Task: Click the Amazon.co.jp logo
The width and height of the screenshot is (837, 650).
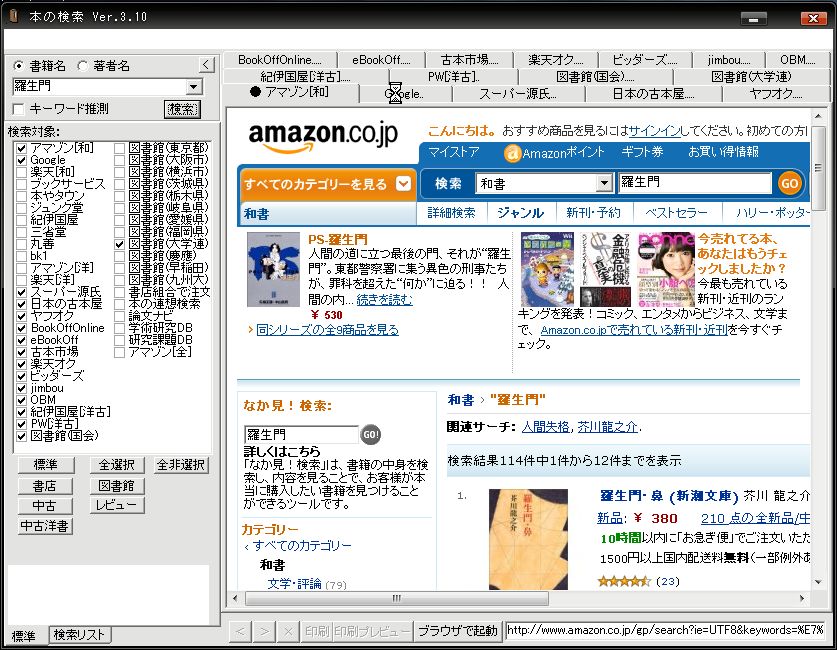Action: click(x=323, y=136)
